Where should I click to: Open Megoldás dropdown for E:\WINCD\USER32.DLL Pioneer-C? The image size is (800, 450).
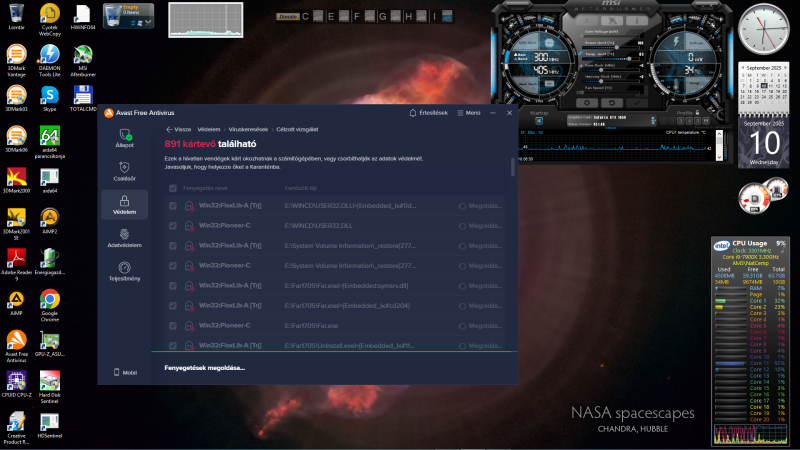coord(480,226)
